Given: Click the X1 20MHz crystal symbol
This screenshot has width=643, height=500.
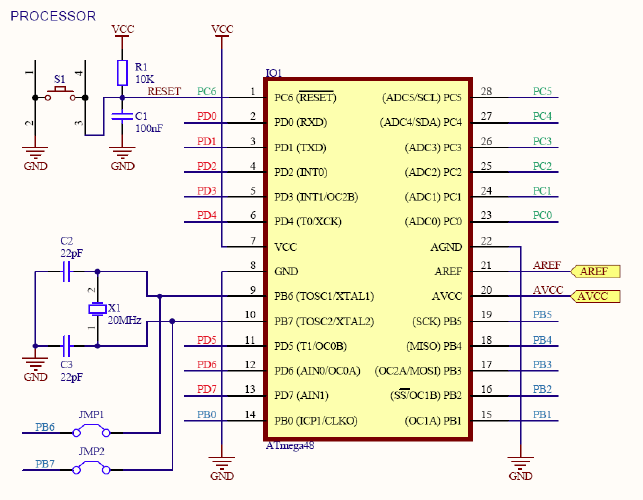Looking at the screenshot, I should [x=97, y=308].
